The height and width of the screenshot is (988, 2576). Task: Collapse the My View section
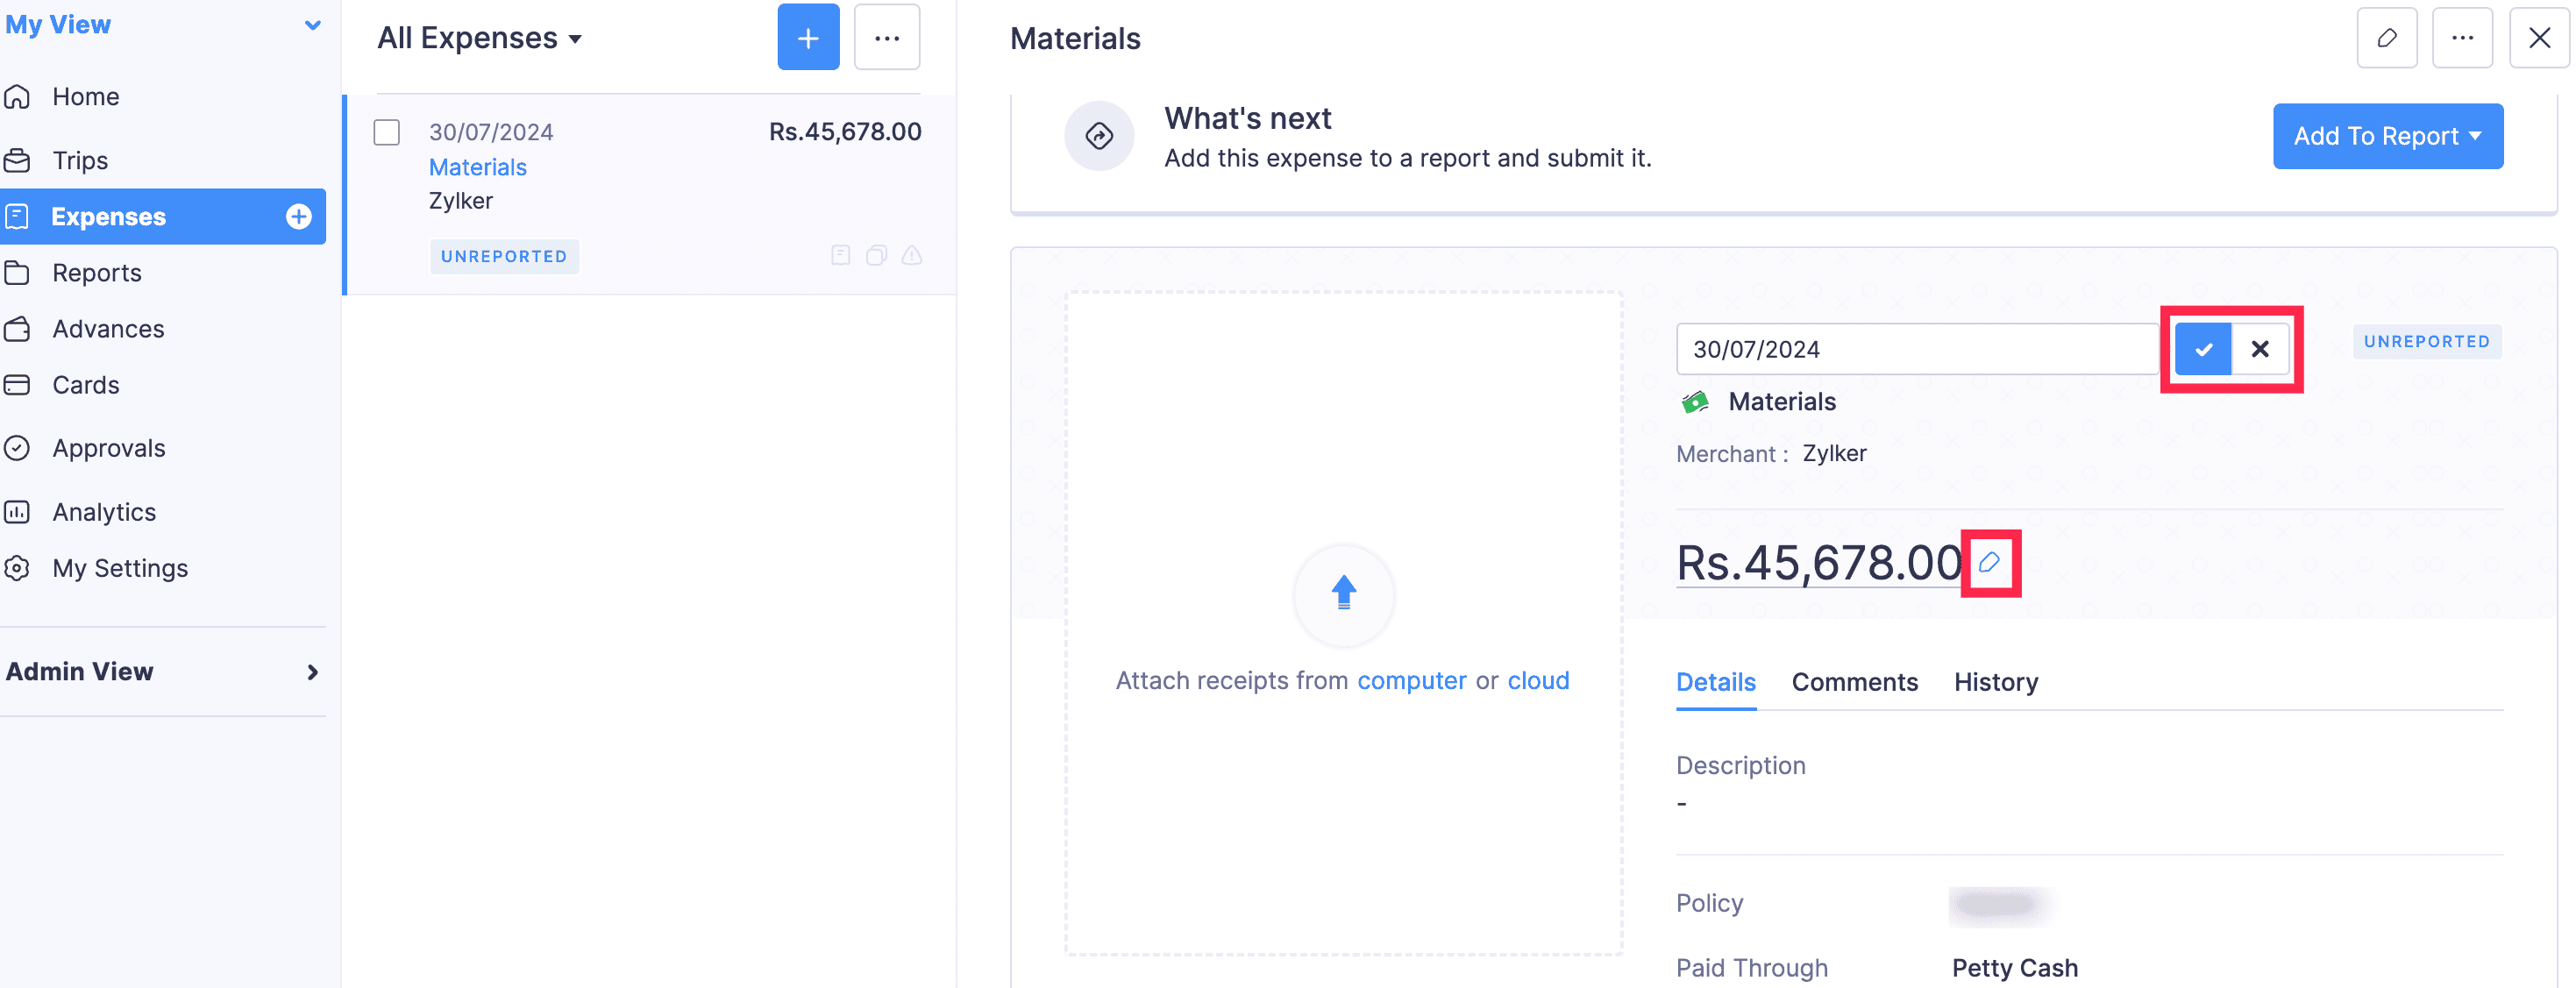(312, 25)
